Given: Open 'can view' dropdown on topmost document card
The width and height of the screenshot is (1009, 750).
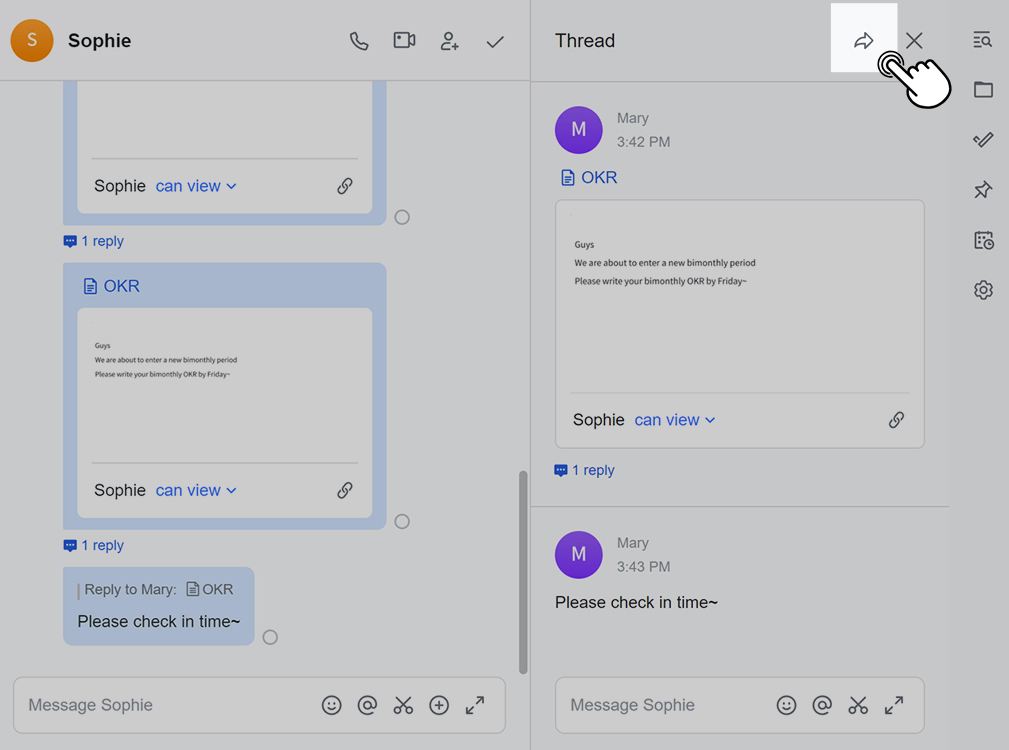Looking at the screenshot, I should click(196, 186).
